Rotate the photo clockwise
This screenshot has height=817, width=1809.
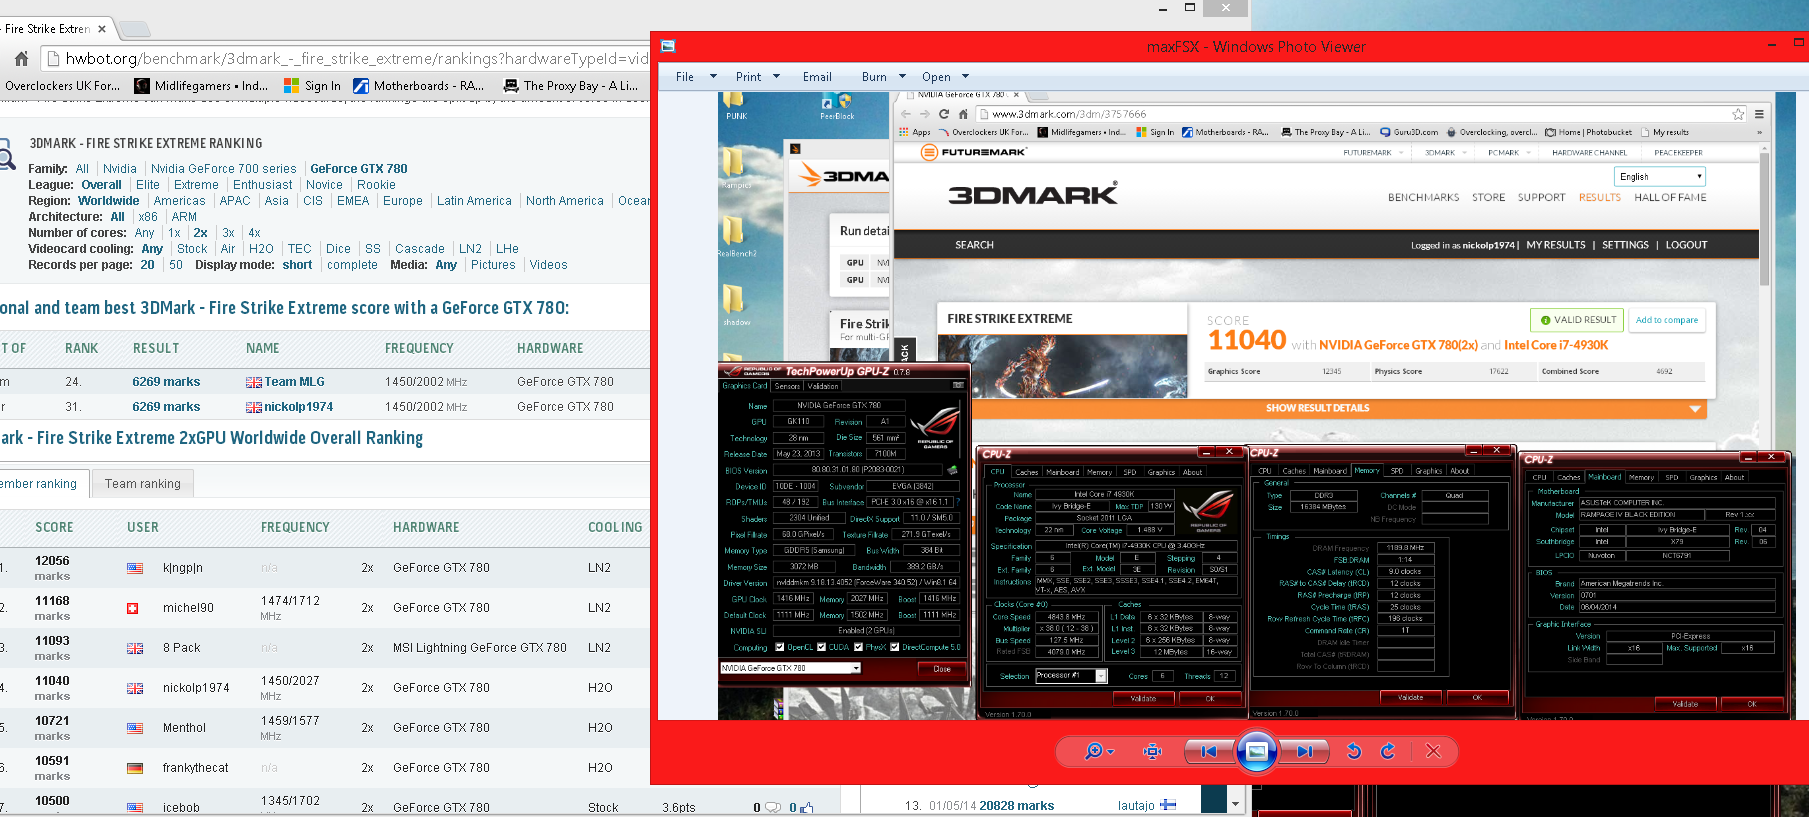[x=1388, y=751]
